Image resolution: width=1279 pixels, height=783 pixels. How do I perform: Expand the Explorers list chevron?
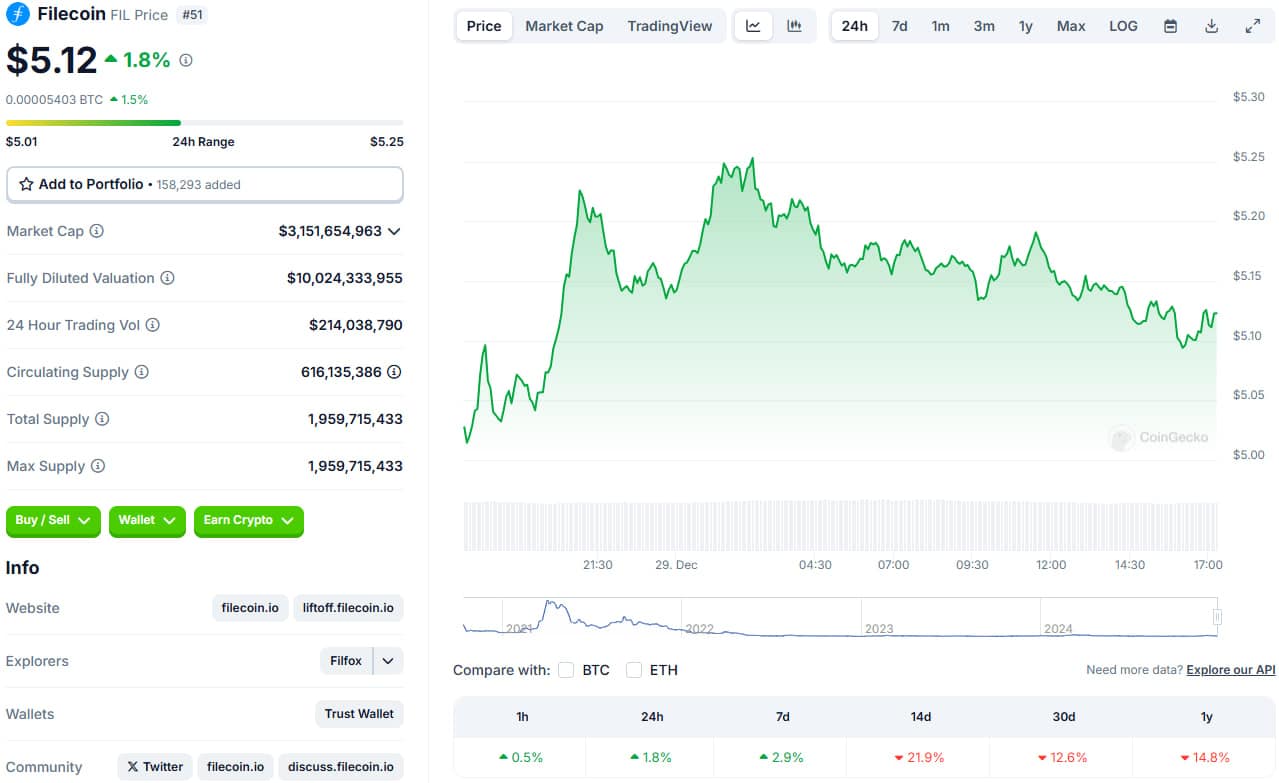388,661
